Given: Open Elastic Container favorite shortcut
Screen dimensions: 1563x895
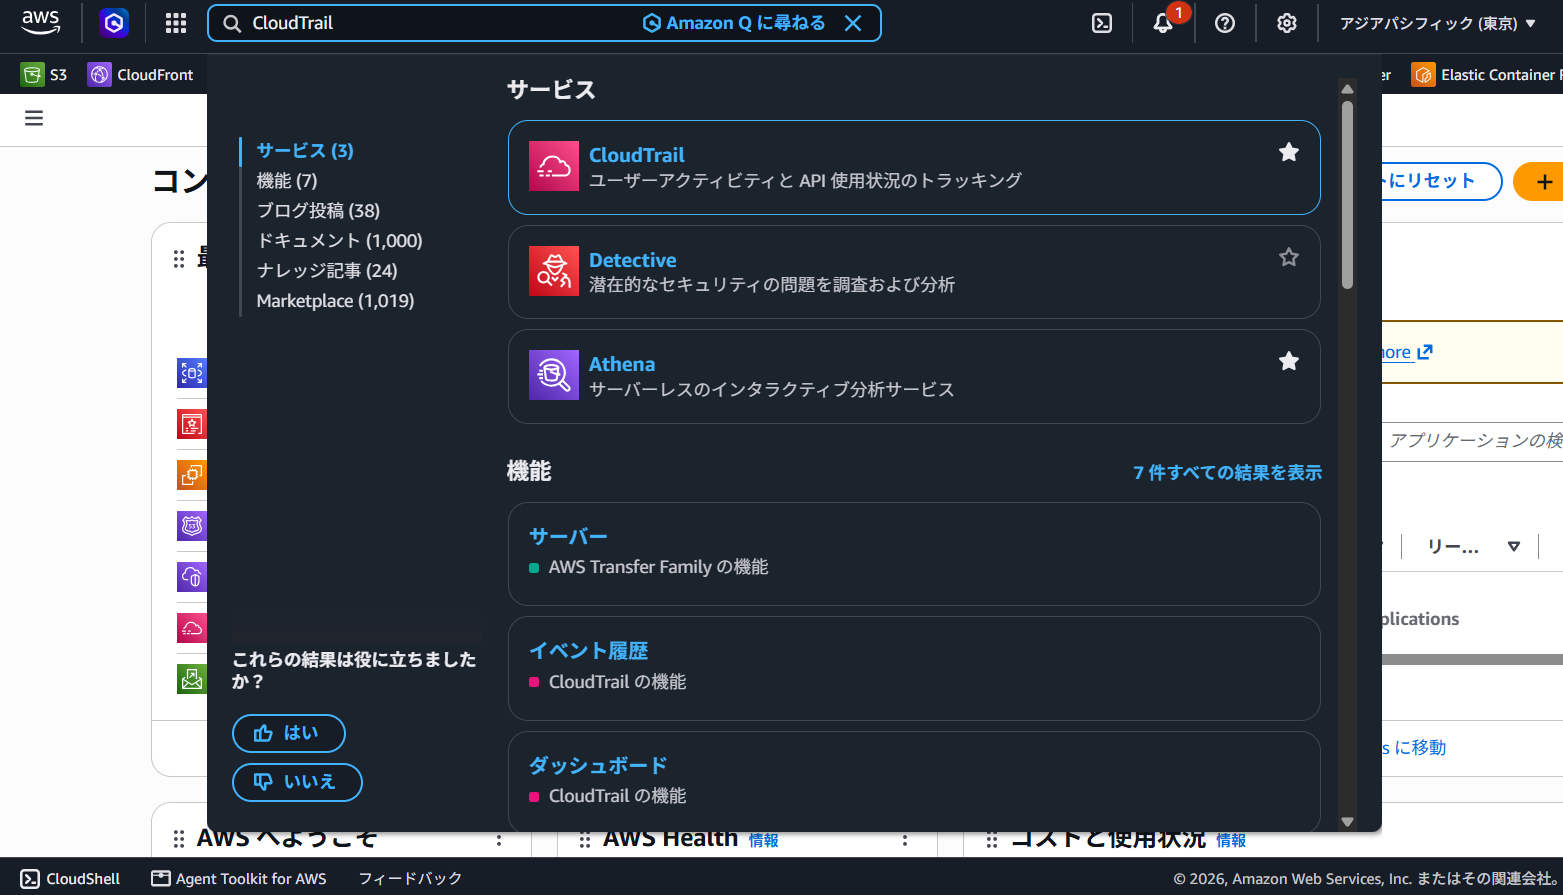Looking at the screenshot, I should pyautogui.click(x=1487, y=75).
